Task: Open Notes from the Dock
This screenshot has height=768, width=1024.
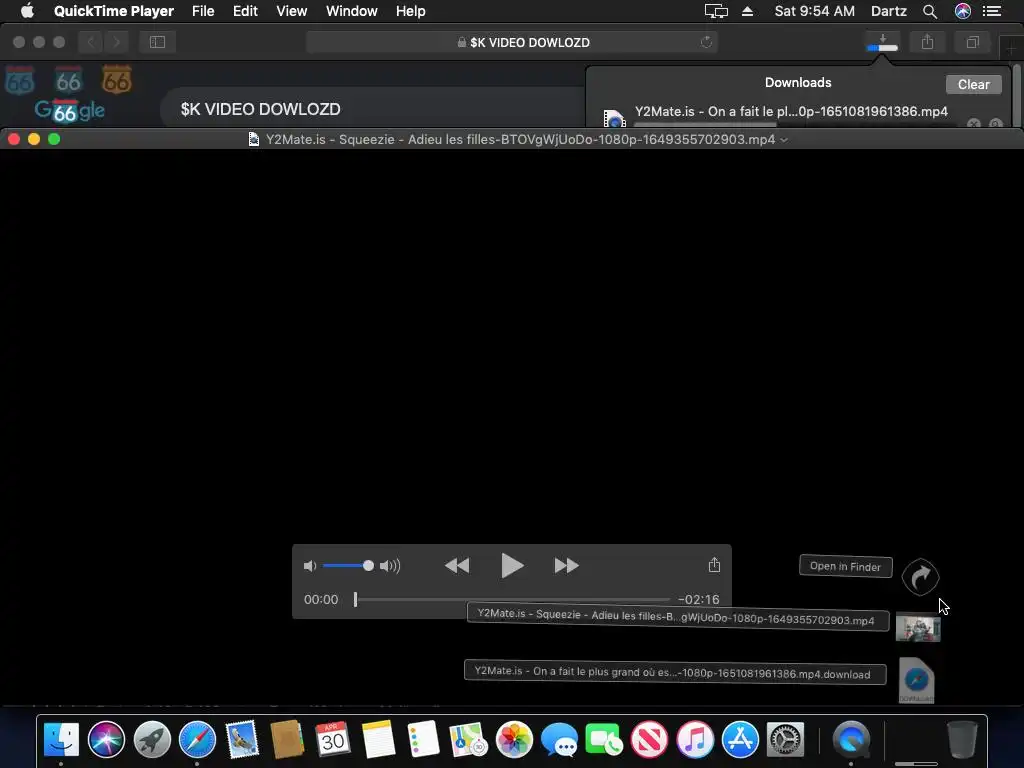Action: [378, 739]
